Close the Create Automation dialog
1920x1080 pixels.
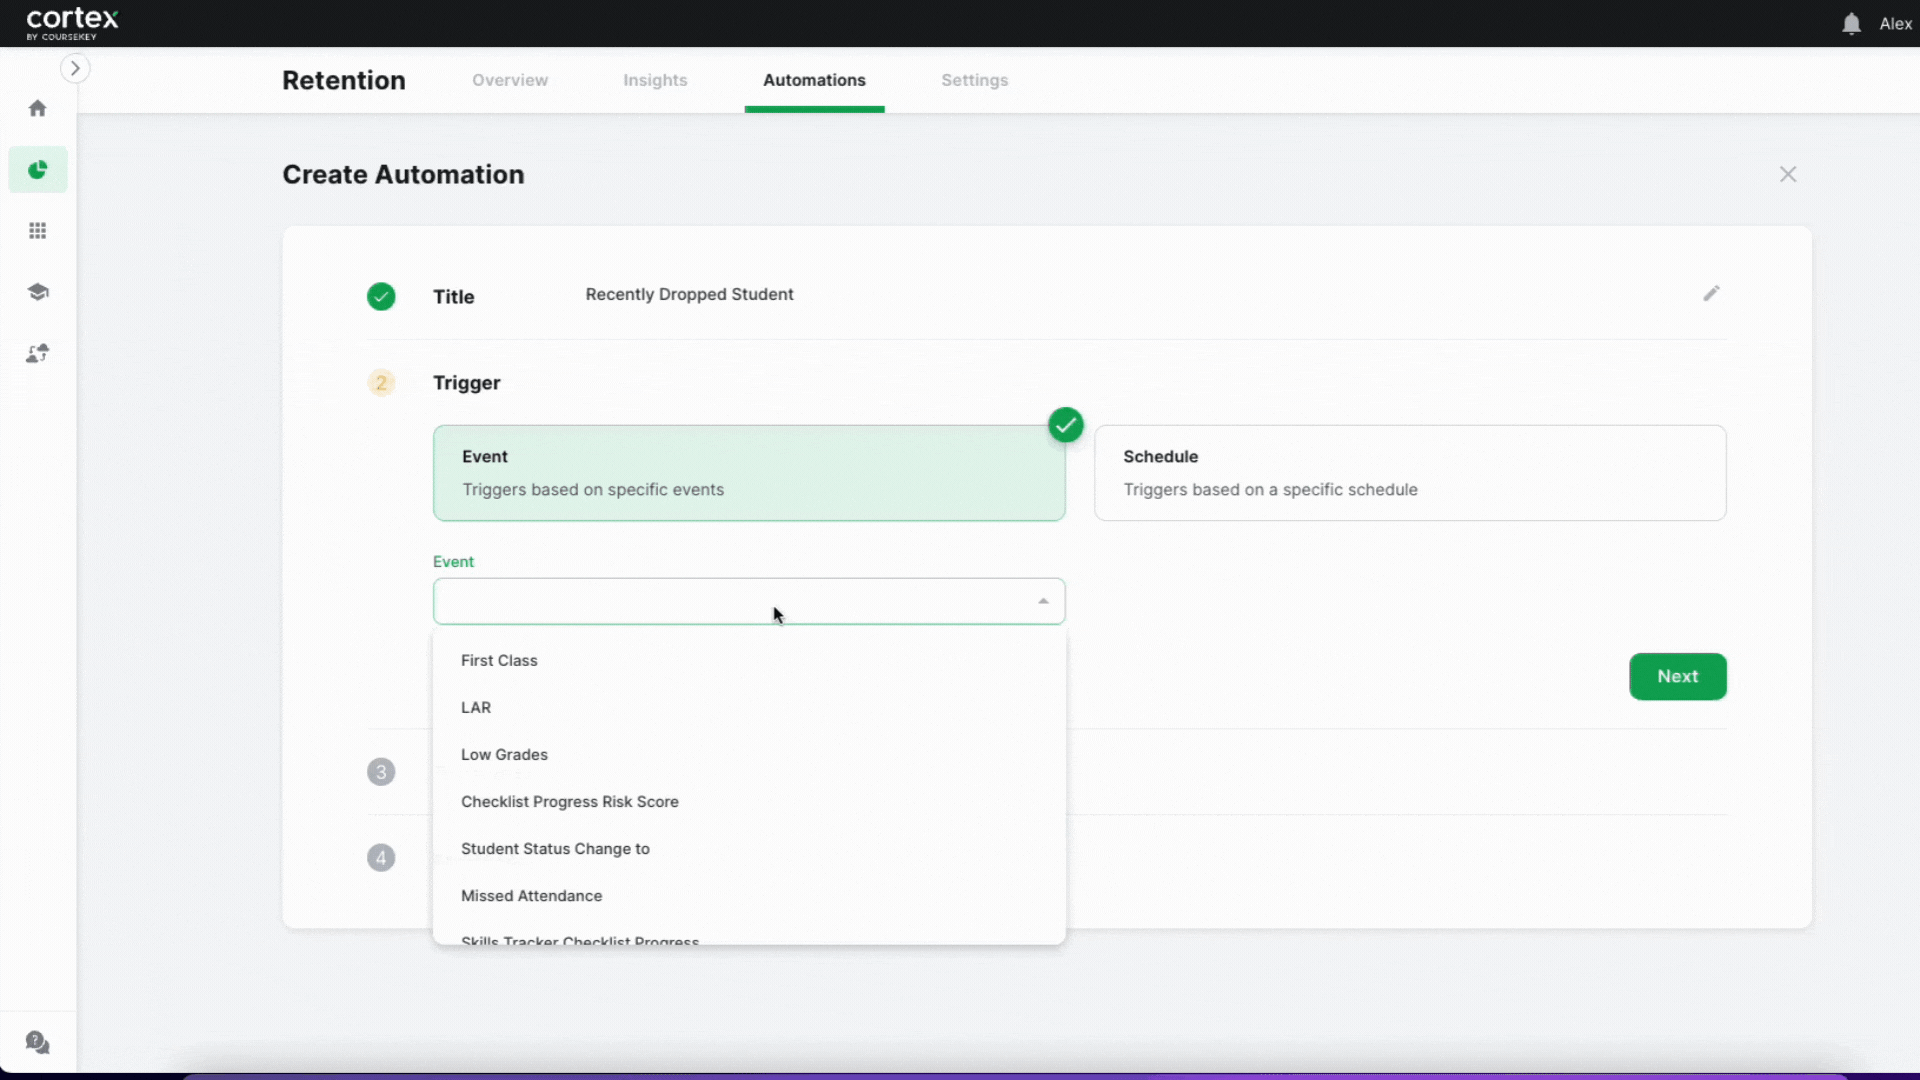tap(1788, 174)
